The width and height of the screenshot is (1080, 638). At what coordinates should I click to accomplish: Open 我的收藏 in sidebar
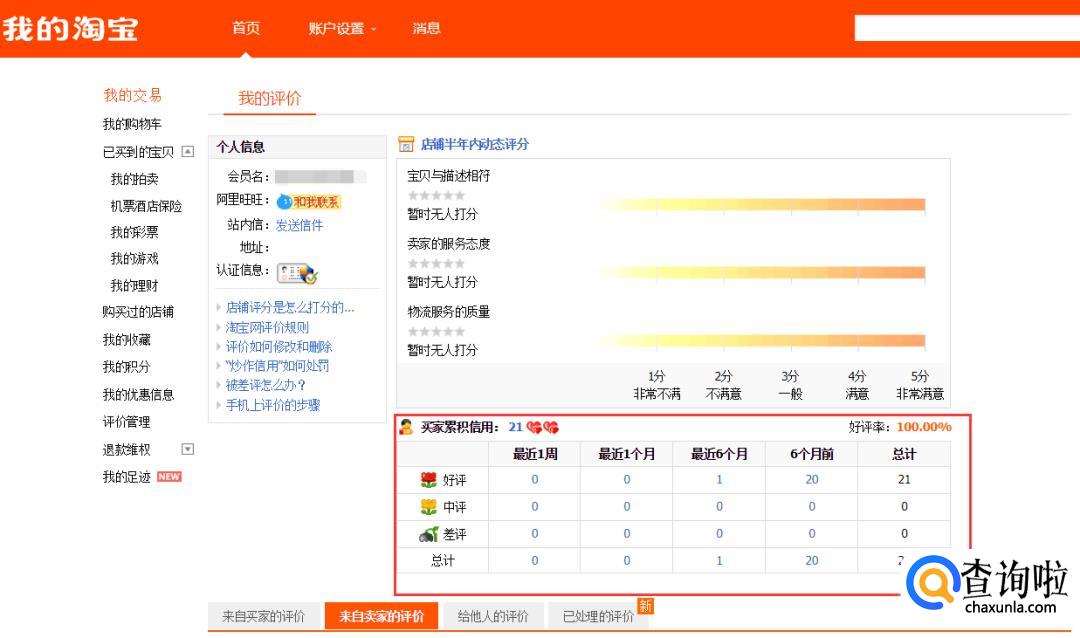click(126, 340)
